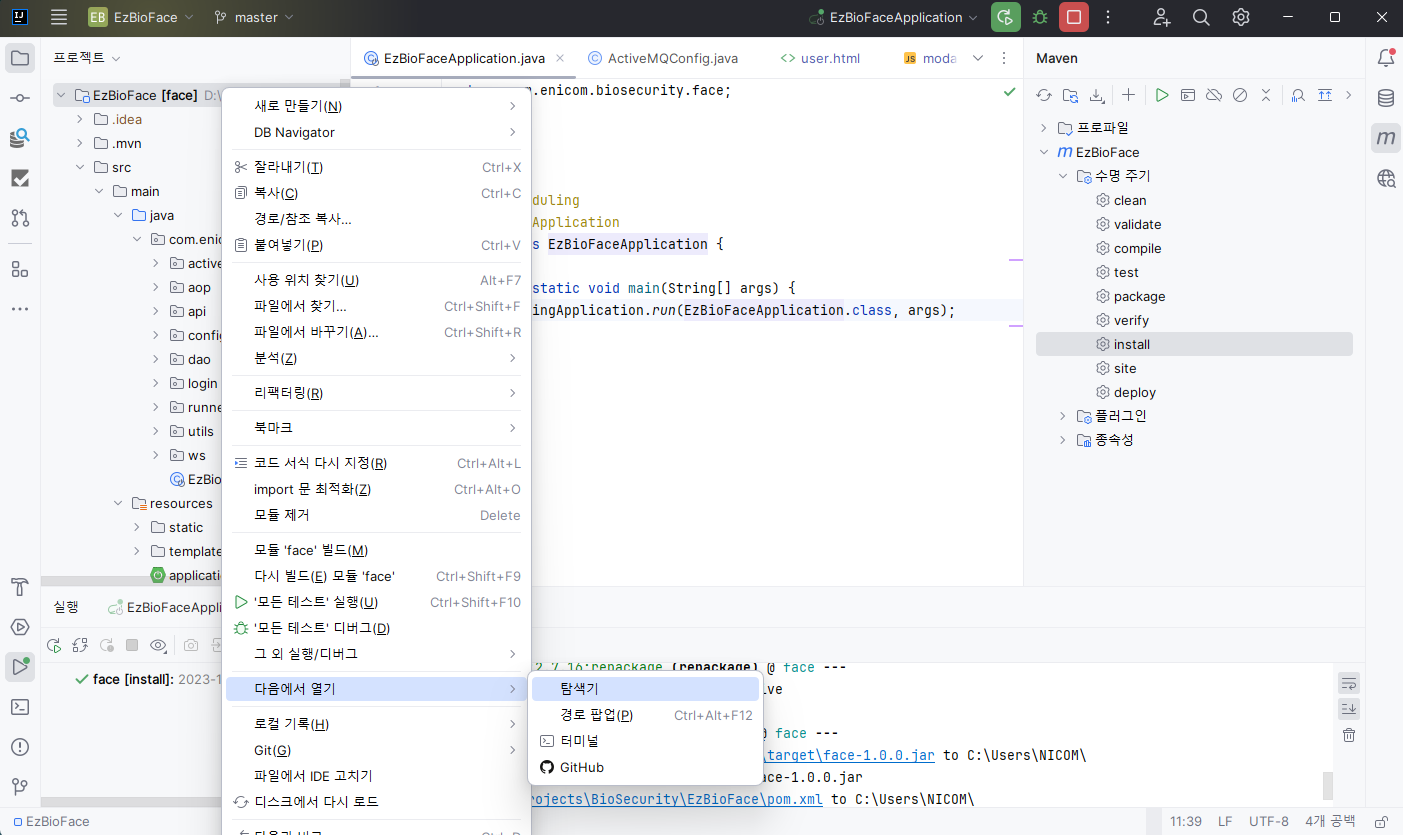This screenshot has height=835, width=1403.
Task: Open Problems tool window icon
Action: 20,747
